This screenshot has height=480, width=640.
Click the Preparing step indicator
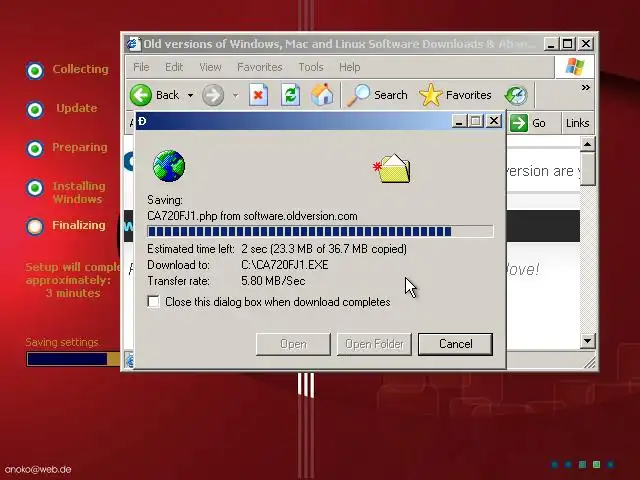click(35, 149)
